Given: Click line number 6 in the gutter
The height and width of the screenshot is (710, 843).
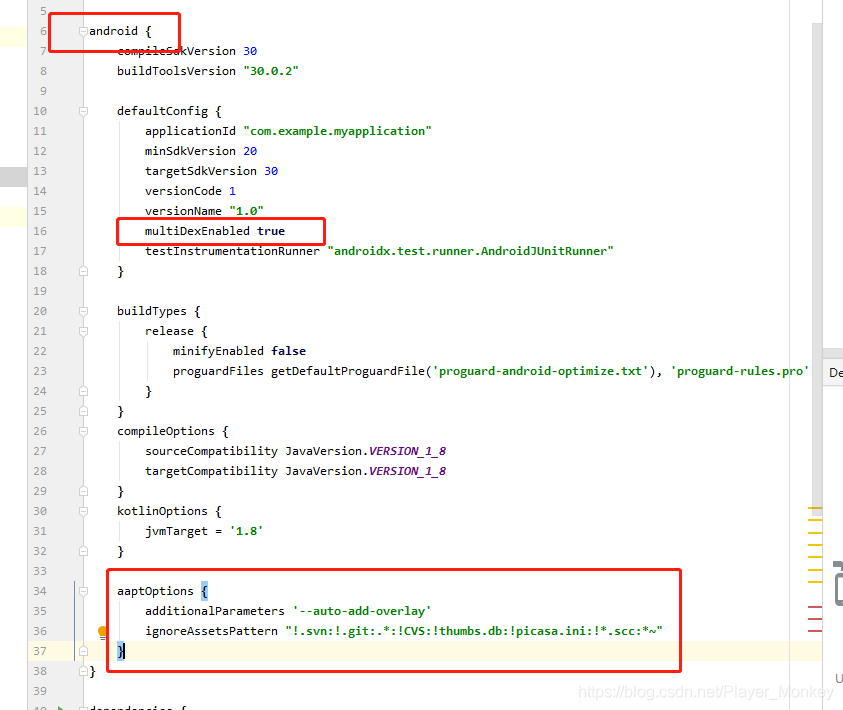Looking at the screenshot, I should coord(43,31).
